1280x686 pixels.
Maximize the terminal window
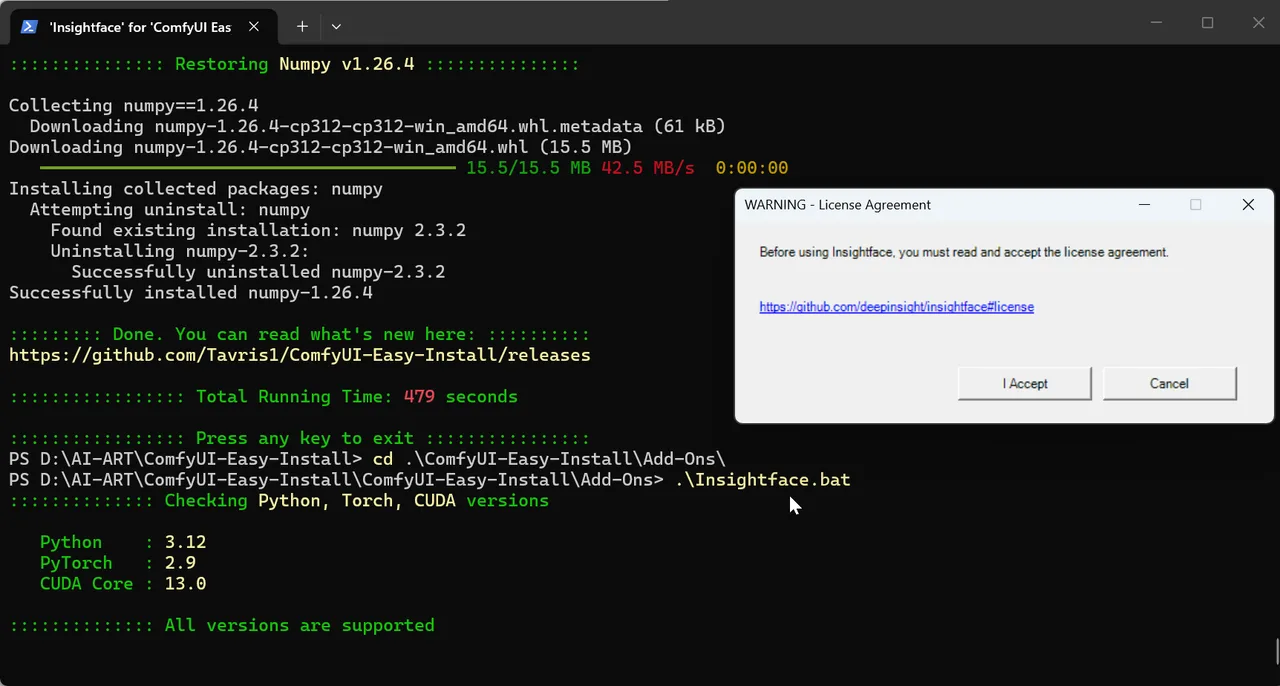coord(1207,22)
